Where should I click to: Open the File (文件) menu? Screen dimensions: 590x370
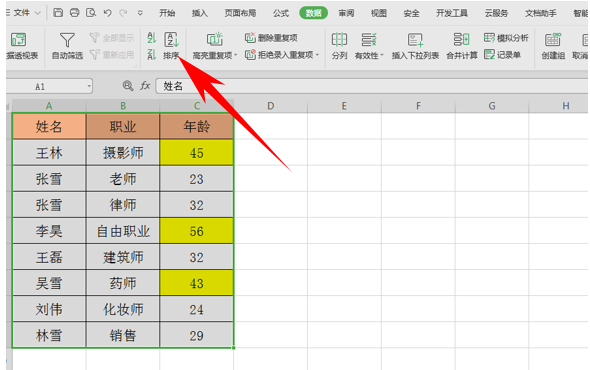coord(22,13)
